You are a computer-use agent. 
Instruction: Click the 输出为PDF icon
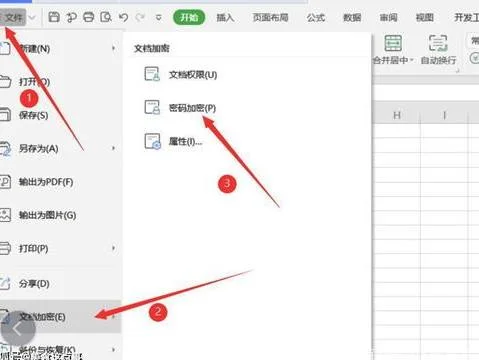(5, 182)
